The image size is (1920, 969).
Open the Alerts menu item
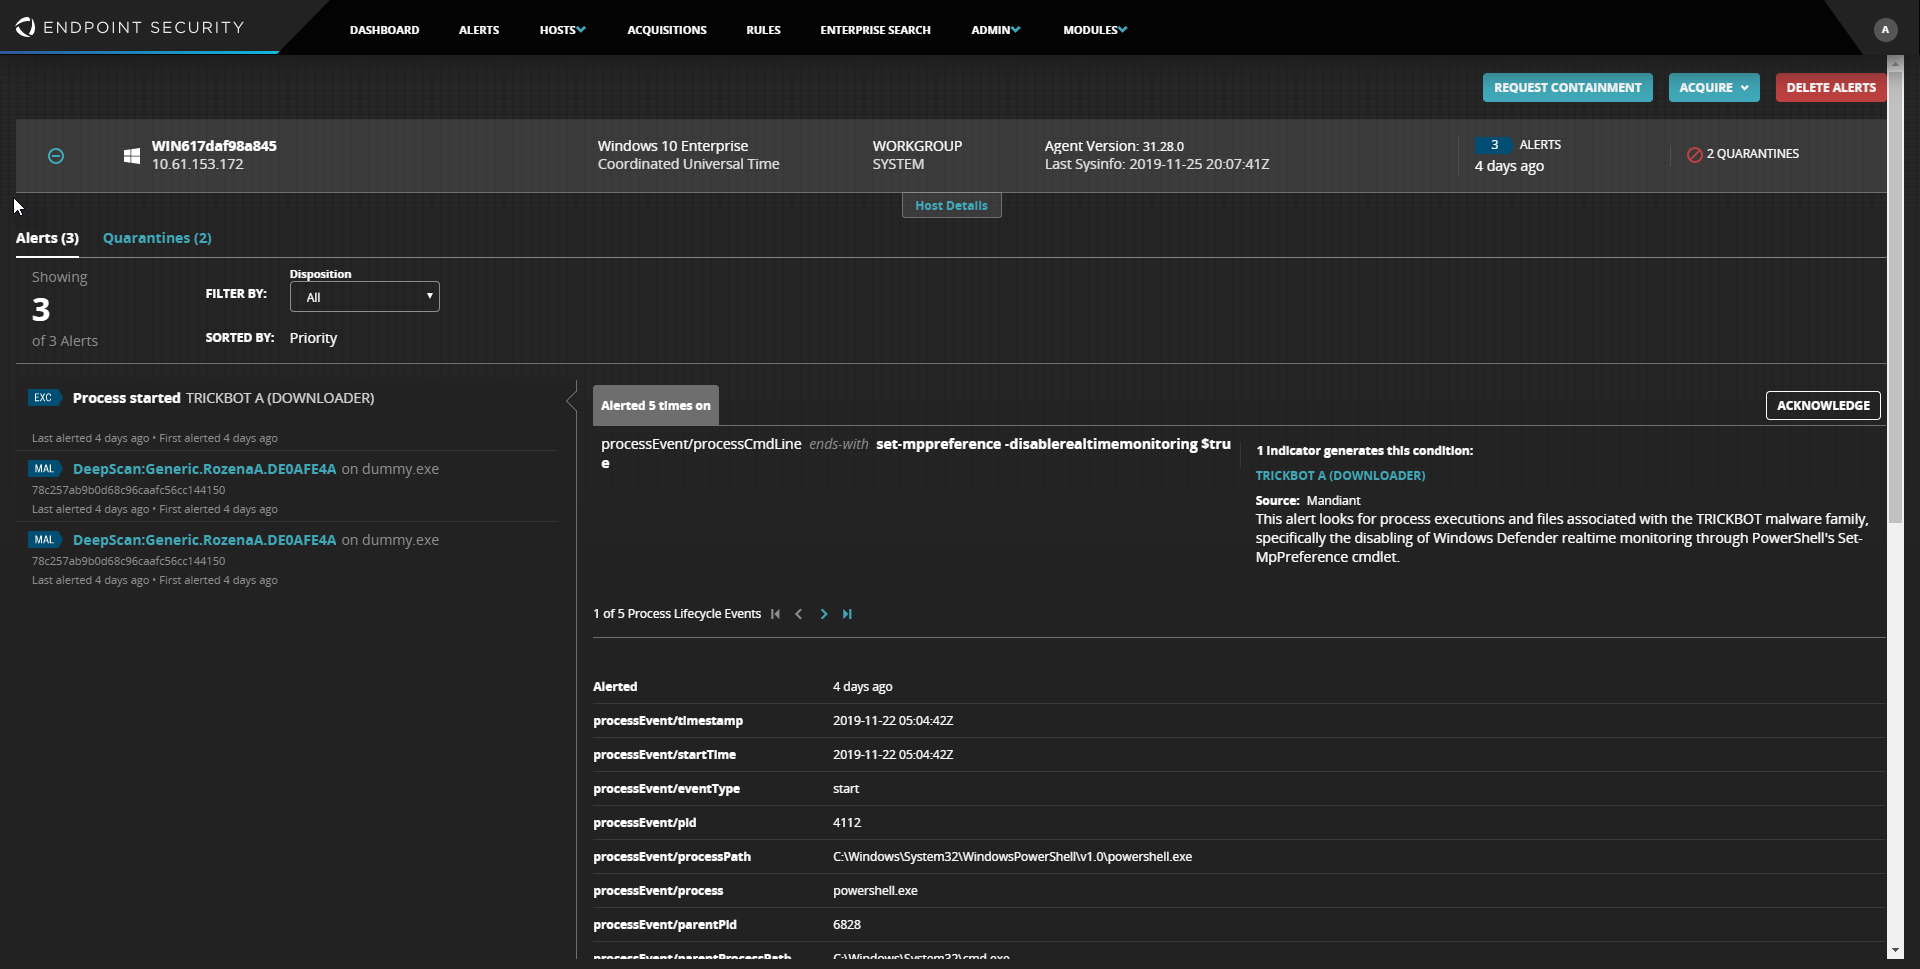tap(479, 30)
